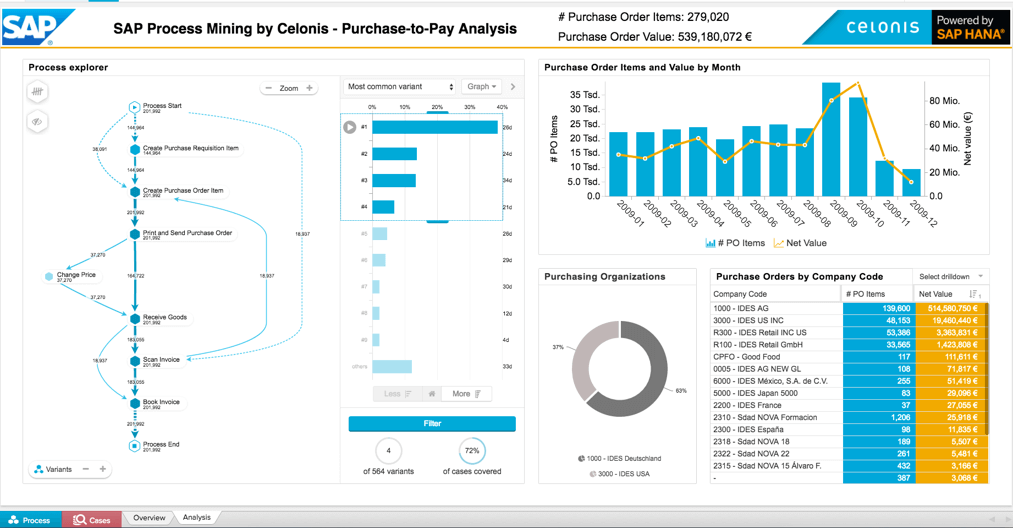1013x528 pixels.
Task: Click the 'others' variants bar
Action: (x=392, y=366)
